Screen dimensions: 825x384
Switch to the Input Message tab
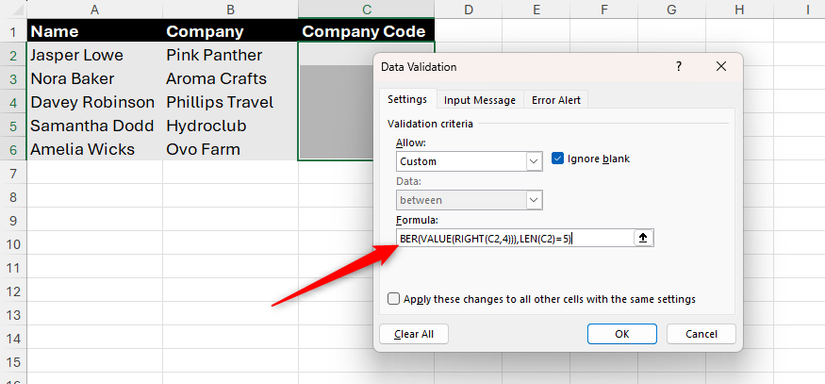coord(479,100)
